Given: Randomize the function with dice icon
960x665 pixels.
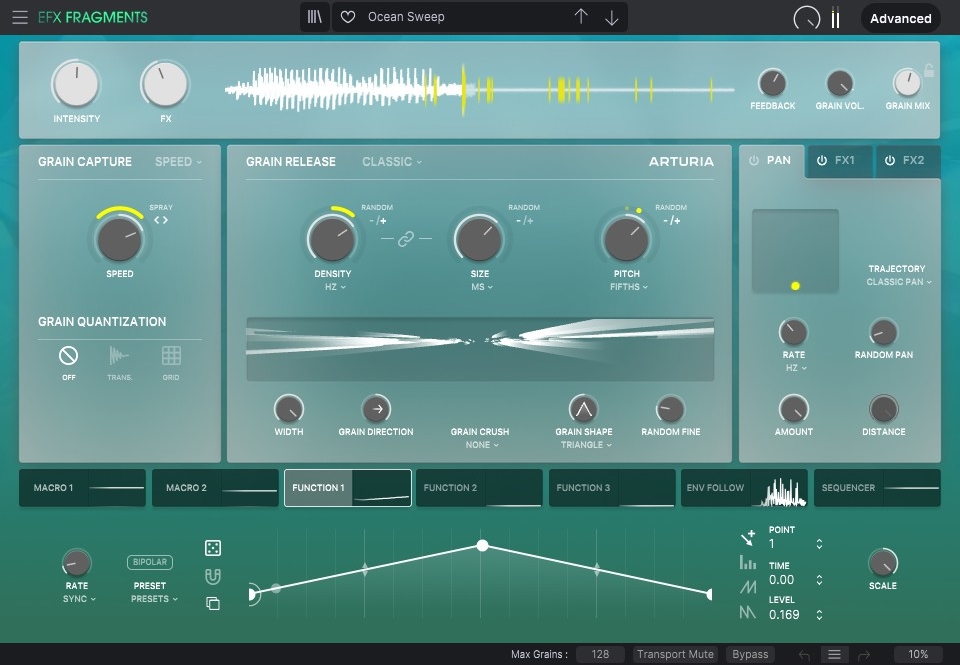Looking at the screenshot, I should click(213, 548).
